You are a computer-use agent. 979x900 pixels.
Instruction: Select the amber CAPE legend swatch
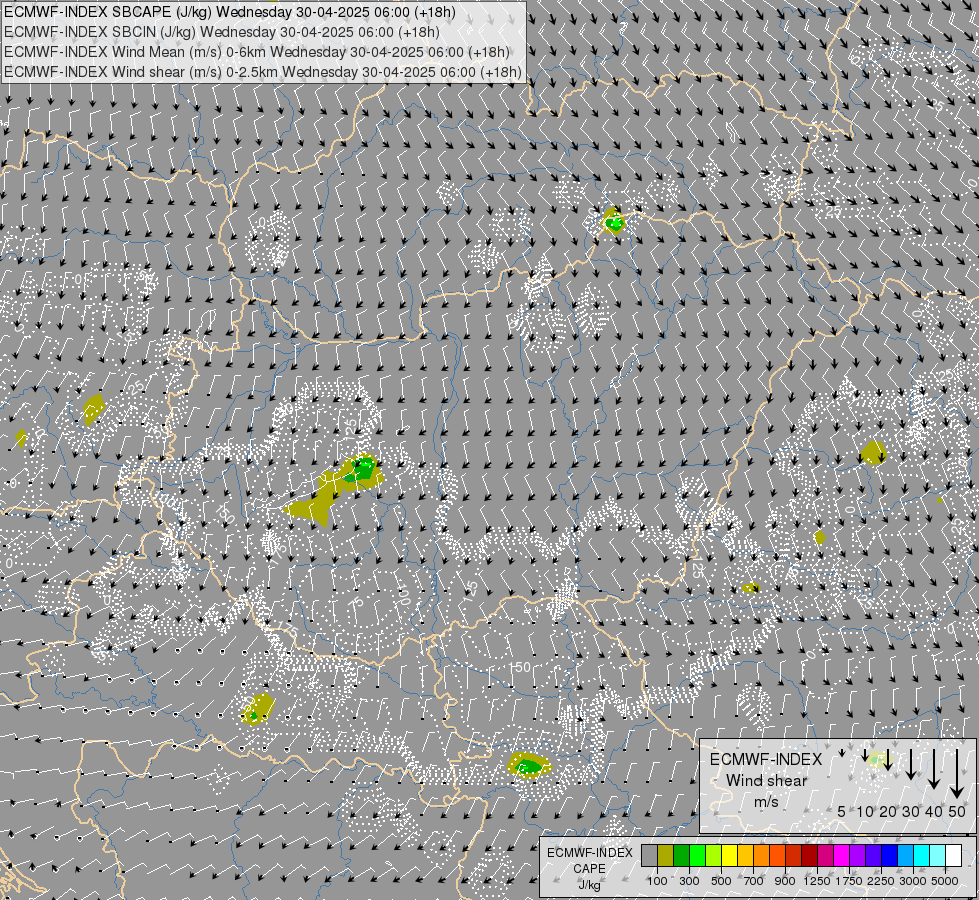(x=745, y=856)
